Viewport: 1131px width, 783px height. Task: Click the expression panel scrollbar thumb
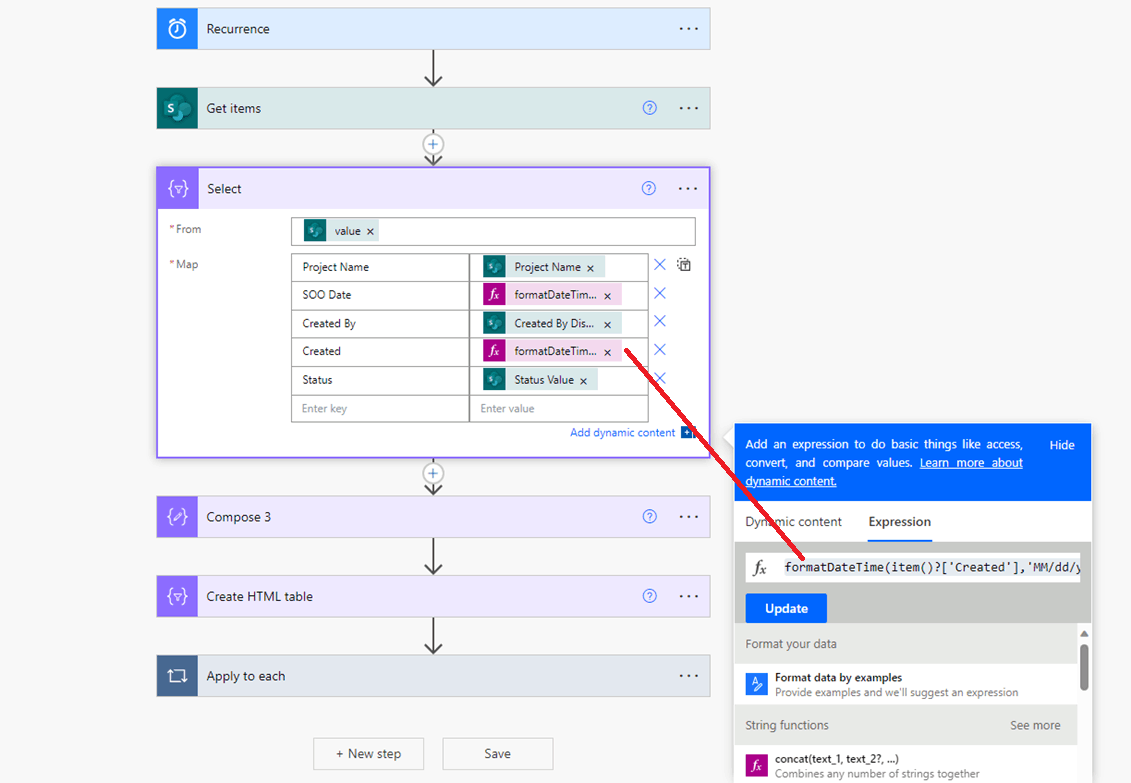[x=1083, y=667]
